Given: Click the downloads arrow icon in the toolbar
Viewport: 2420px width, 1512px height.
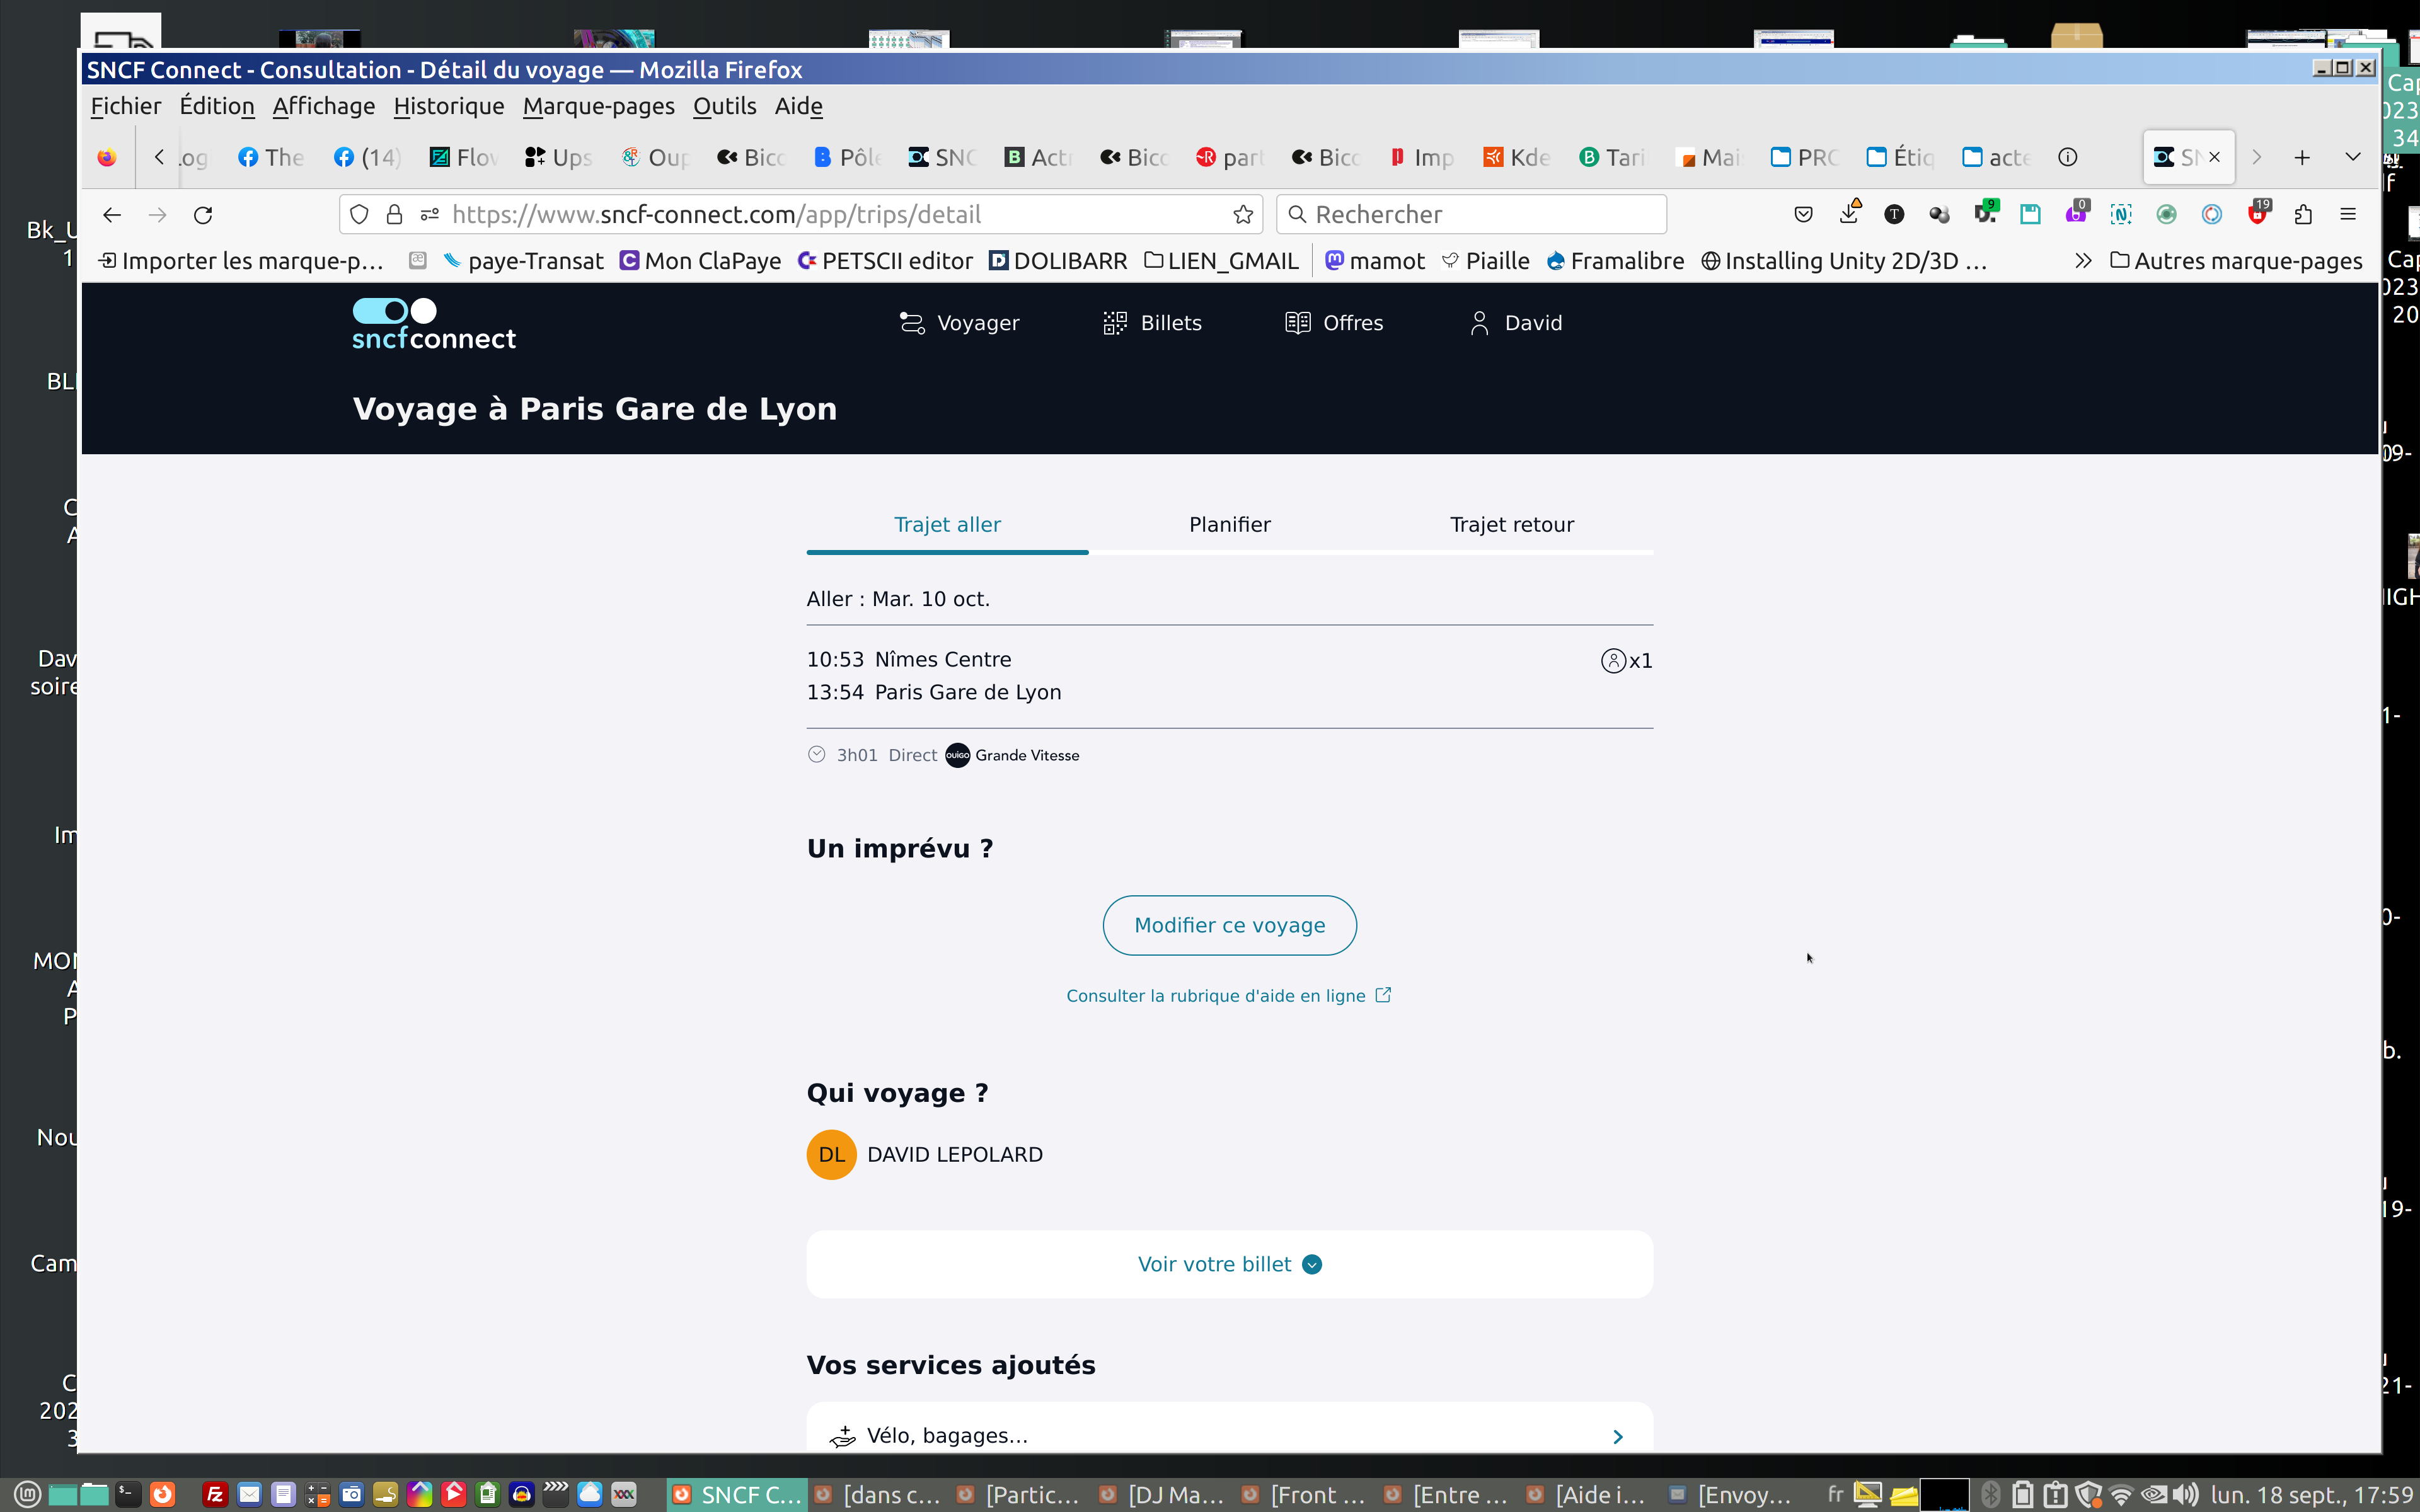Looking at the screenshot, I should (x=1848, y=215).
